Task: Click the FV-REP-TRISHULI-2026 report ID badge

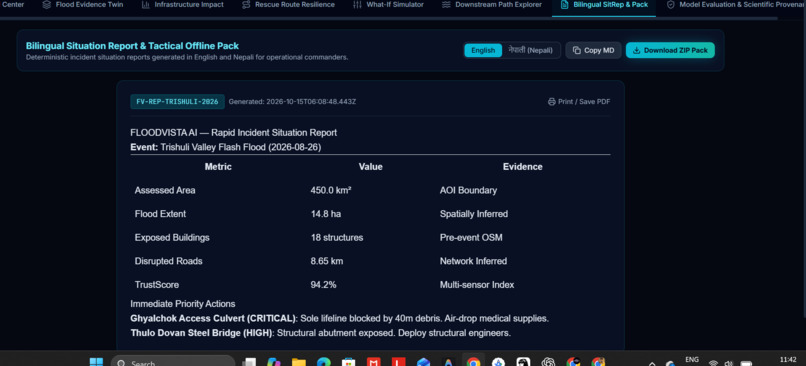Action: (x=177, y=102)
